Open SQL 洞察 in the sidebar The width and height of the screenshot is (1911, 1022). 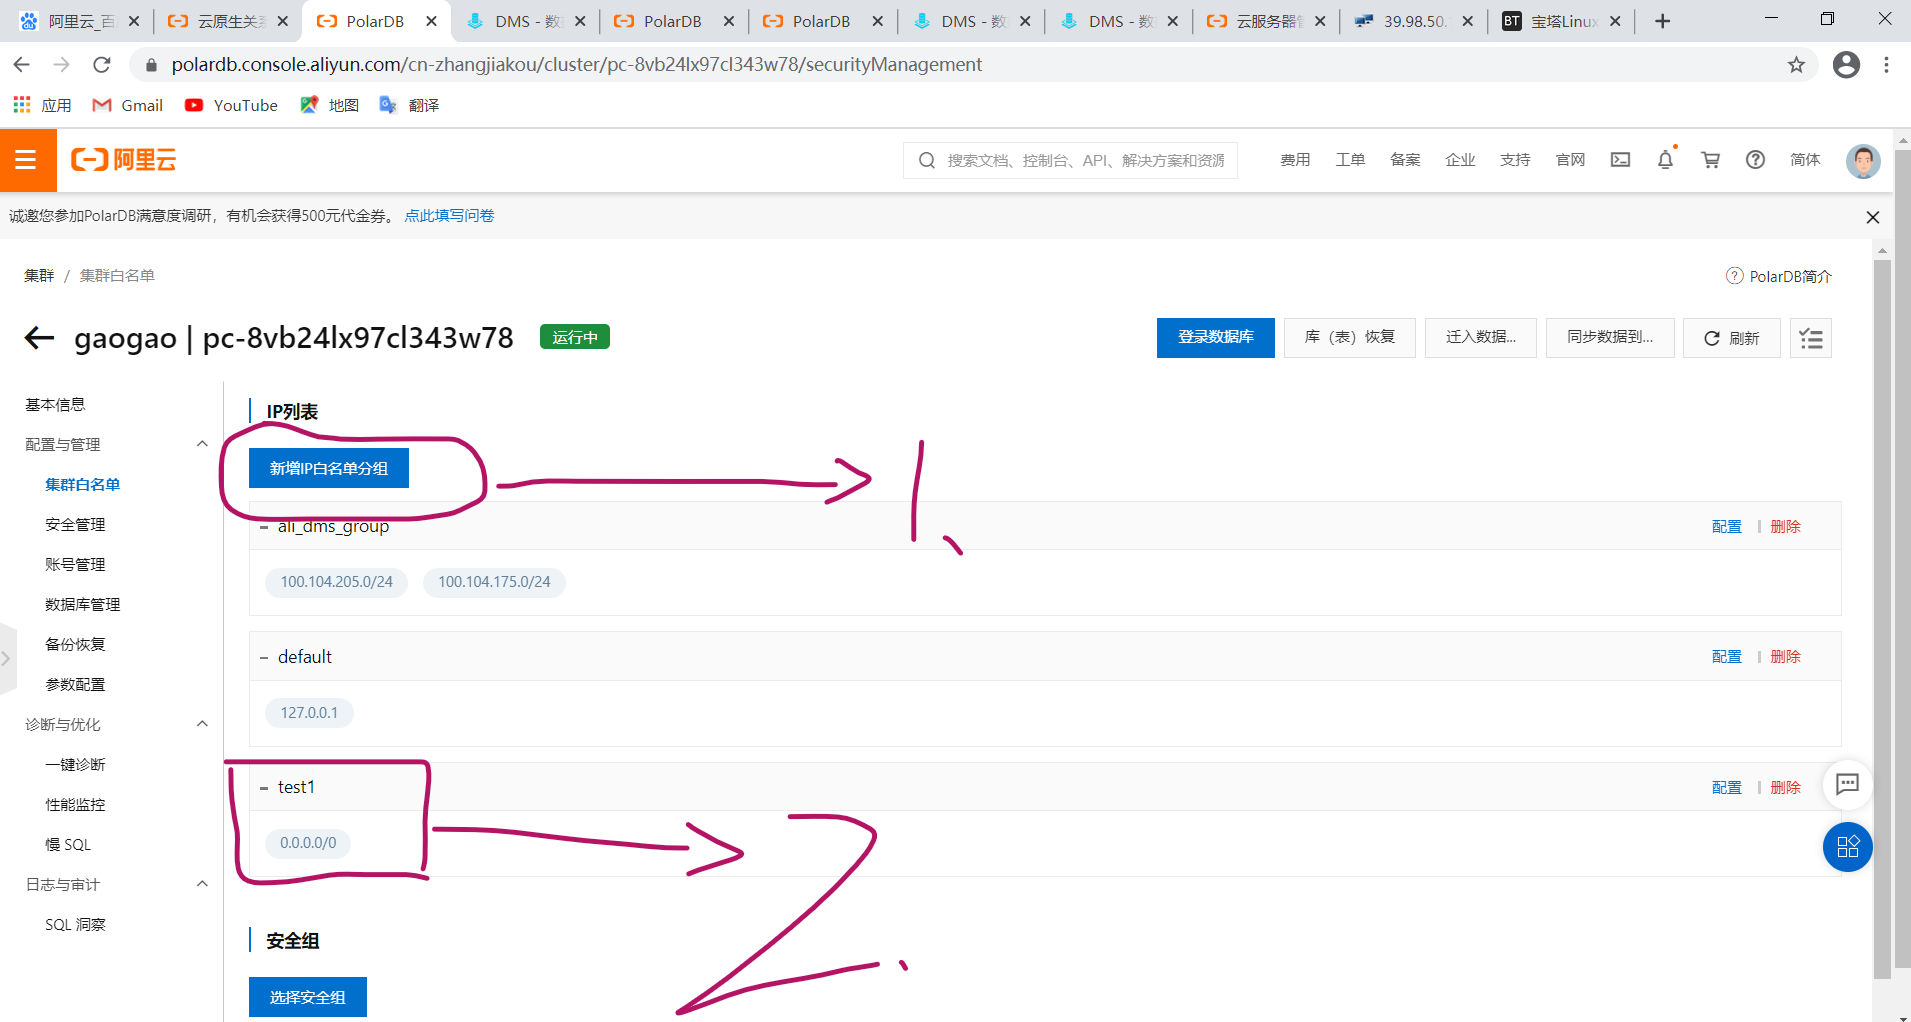pyautogui.click(x=75, y=924)
